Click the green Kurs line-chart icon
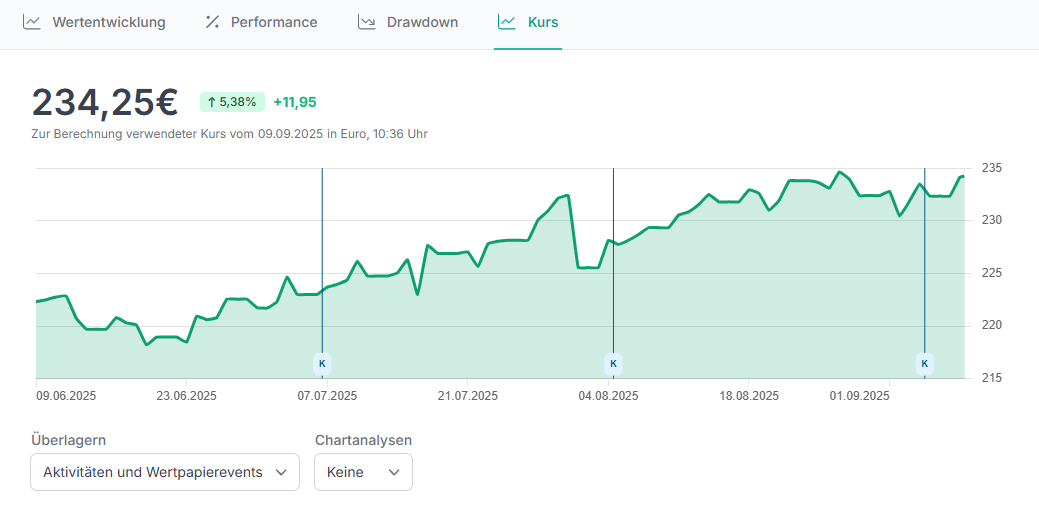This screenshot has height=506, width=1039. click(507, 22)
